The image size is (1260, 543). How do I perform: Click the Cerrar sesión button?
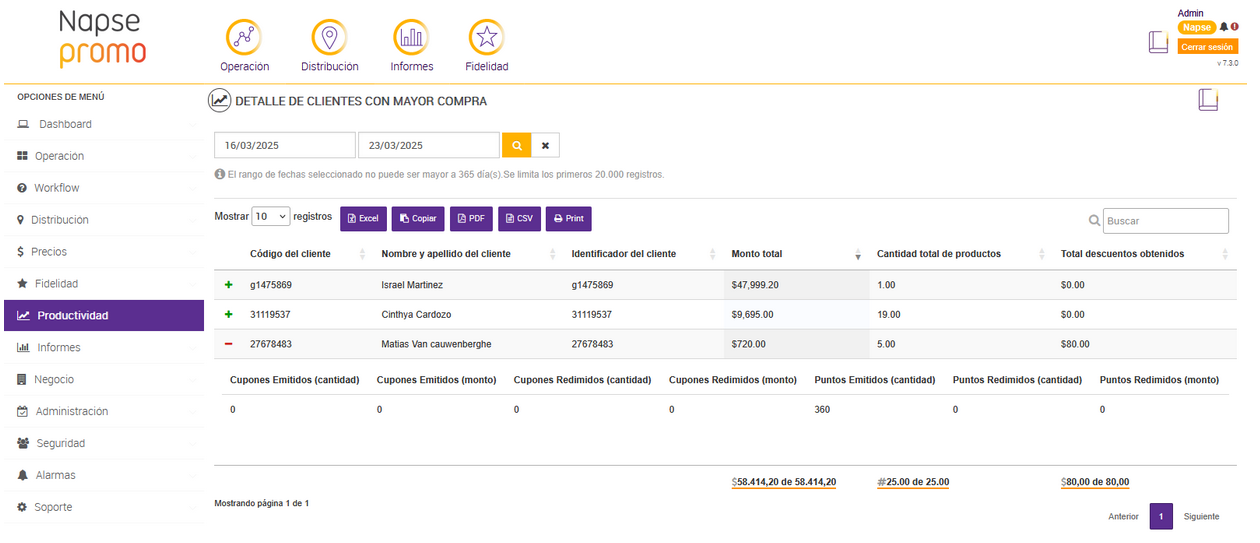point(1207,47)
